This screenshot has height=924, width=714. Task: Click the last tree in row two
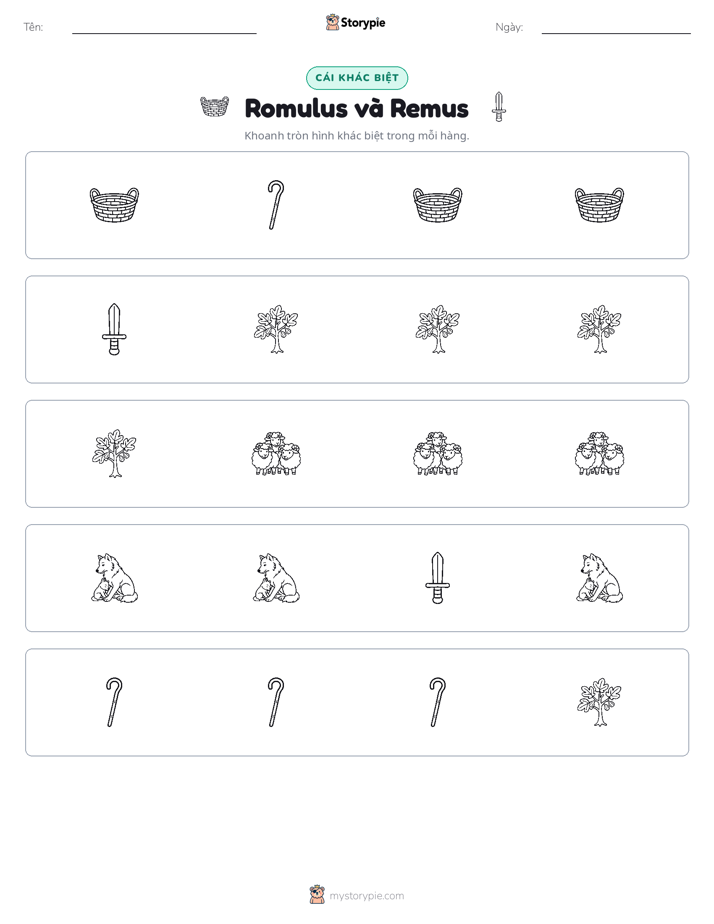(x=599, y=329)
